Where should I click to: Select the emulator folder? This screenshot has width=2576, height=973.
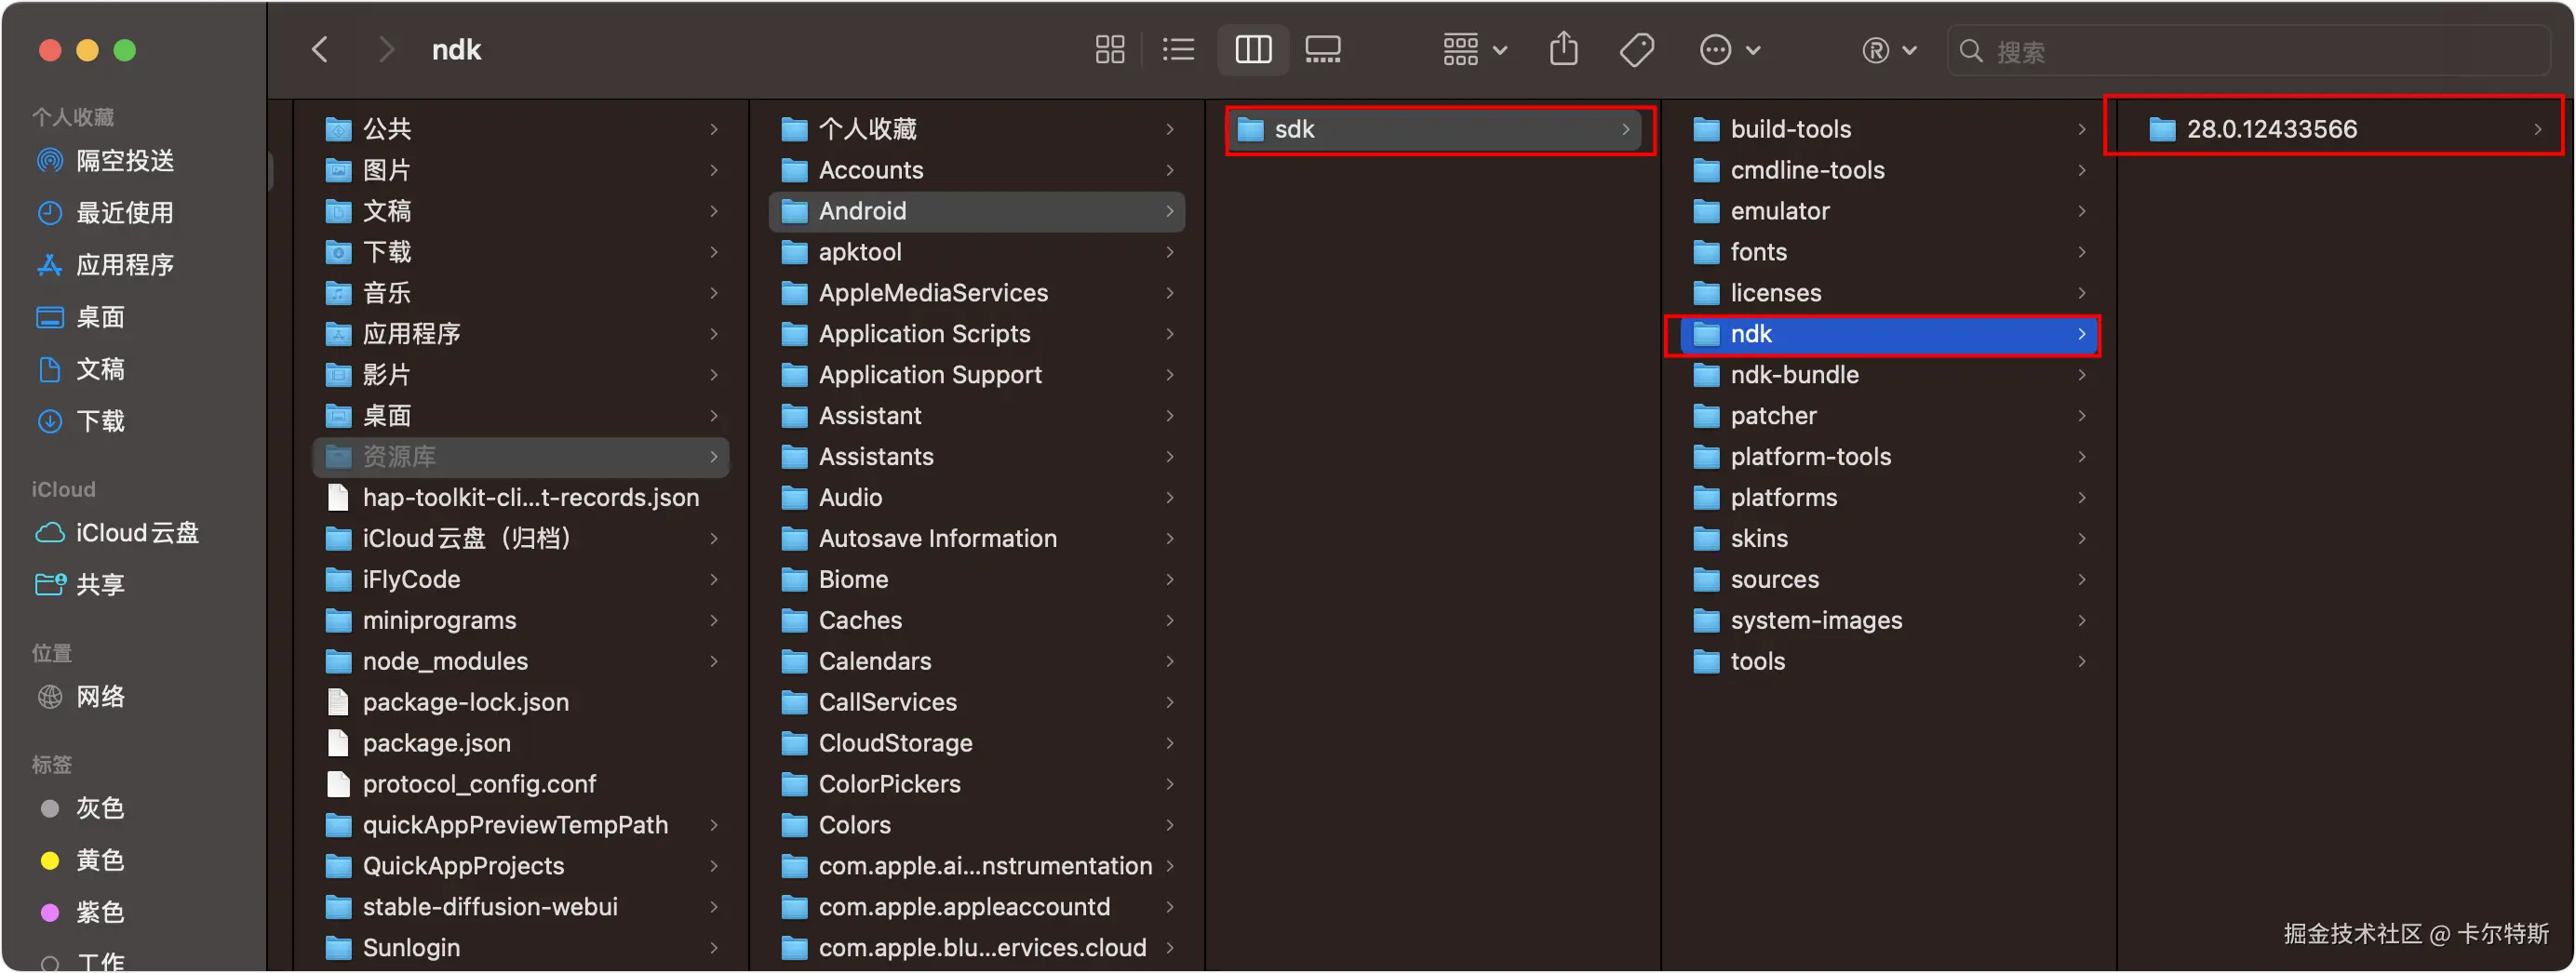click(1889, 211)
